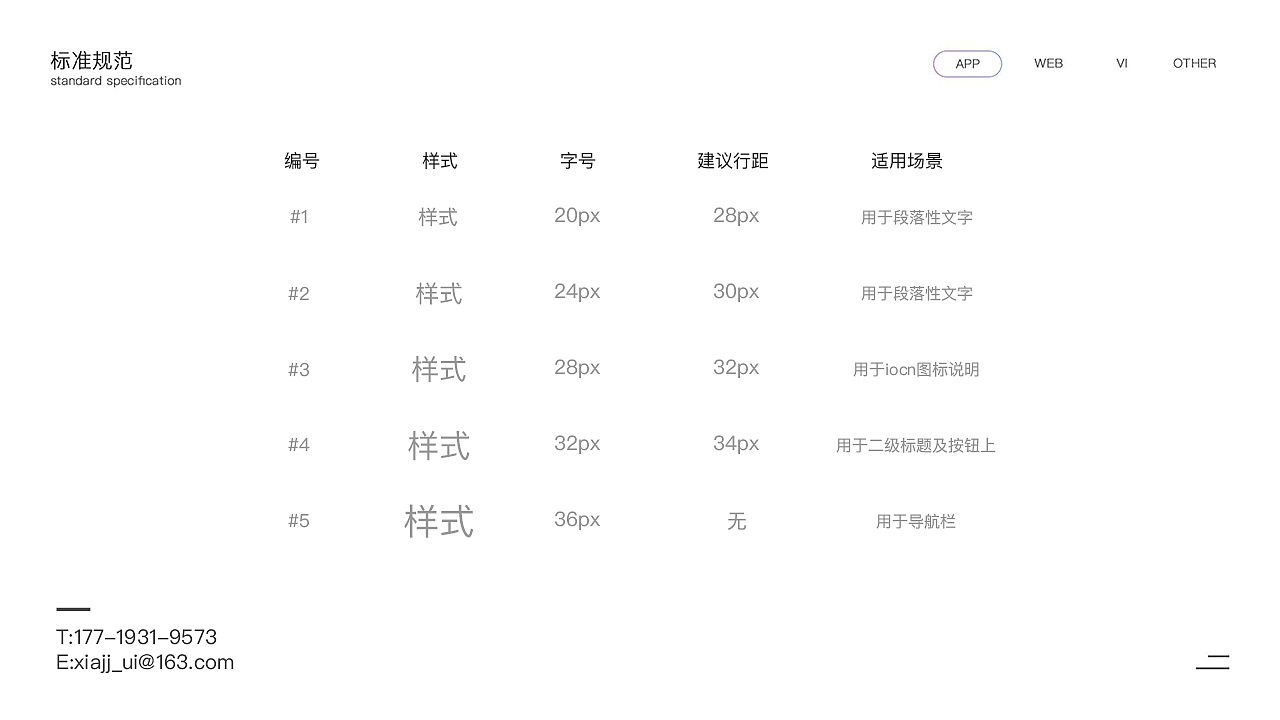Select the #2 style row sample
The height and width of the screenshot is (720, 1280).
(x=438, y=293)
